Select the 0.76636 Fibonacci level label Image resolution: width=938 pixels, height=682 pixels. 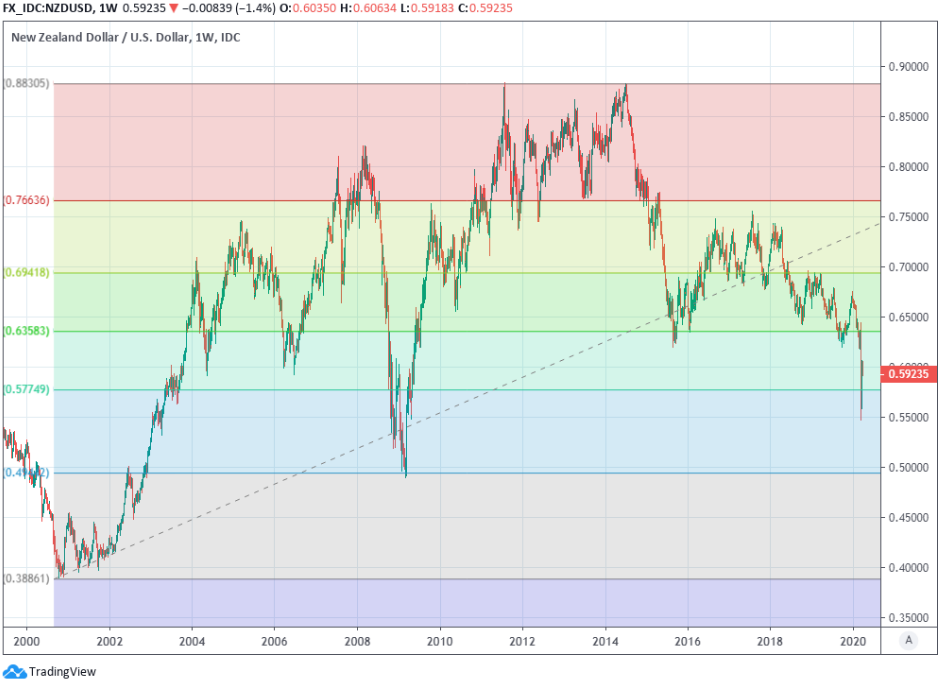pos(27,200)
